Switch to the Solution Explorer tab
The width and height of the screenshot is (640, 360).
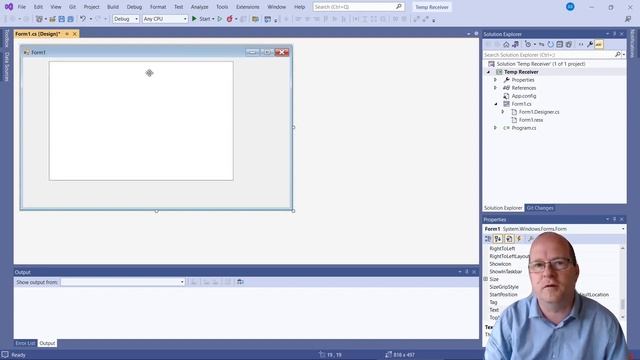click(503, 208)
